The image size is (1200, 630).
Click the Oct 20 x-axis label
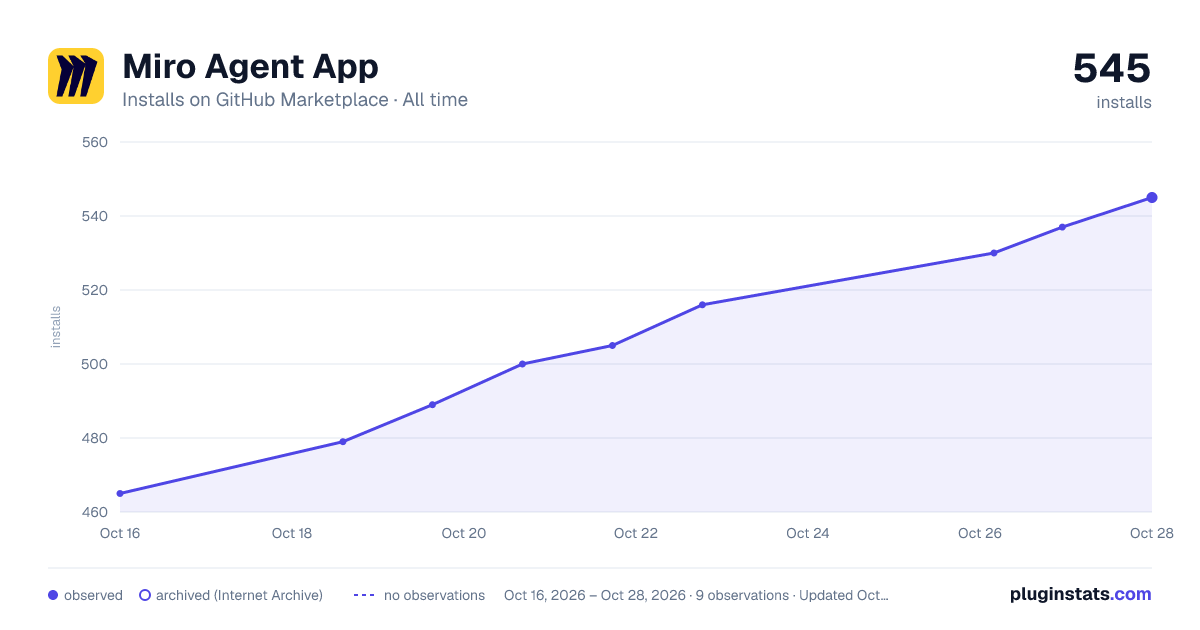coord(464,533)
